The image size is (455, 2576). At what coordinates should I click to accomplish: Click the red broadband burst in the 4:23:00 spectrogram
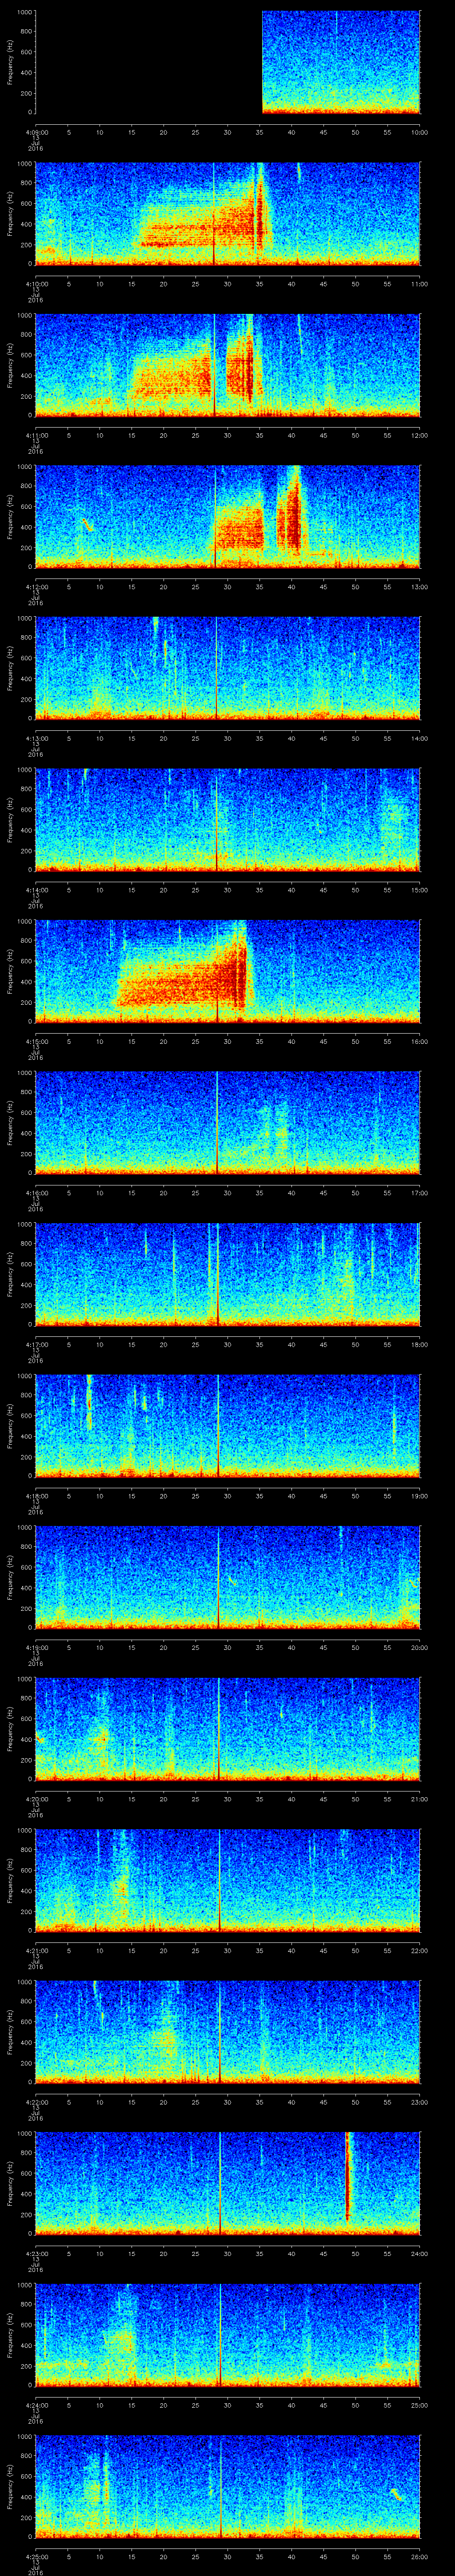pyautogui.click(x=348, y=2176)
